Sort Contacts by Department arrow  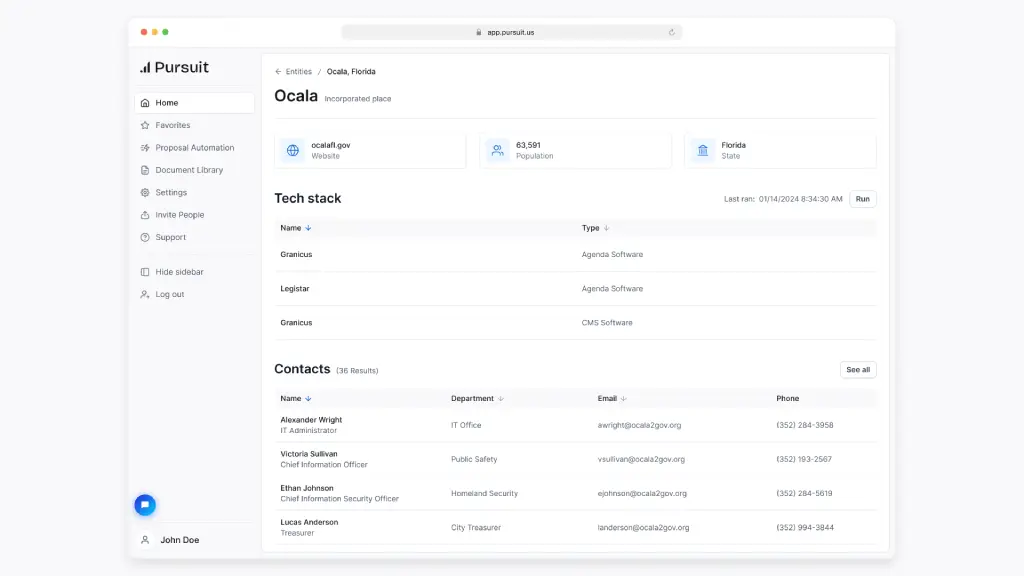501,398
